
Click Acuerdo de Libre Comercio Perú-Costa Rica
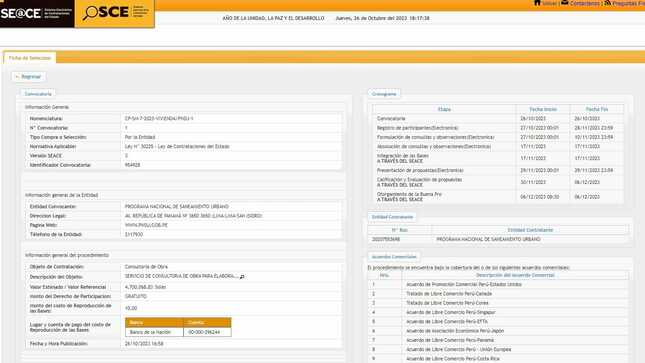(x=452, y=358)
